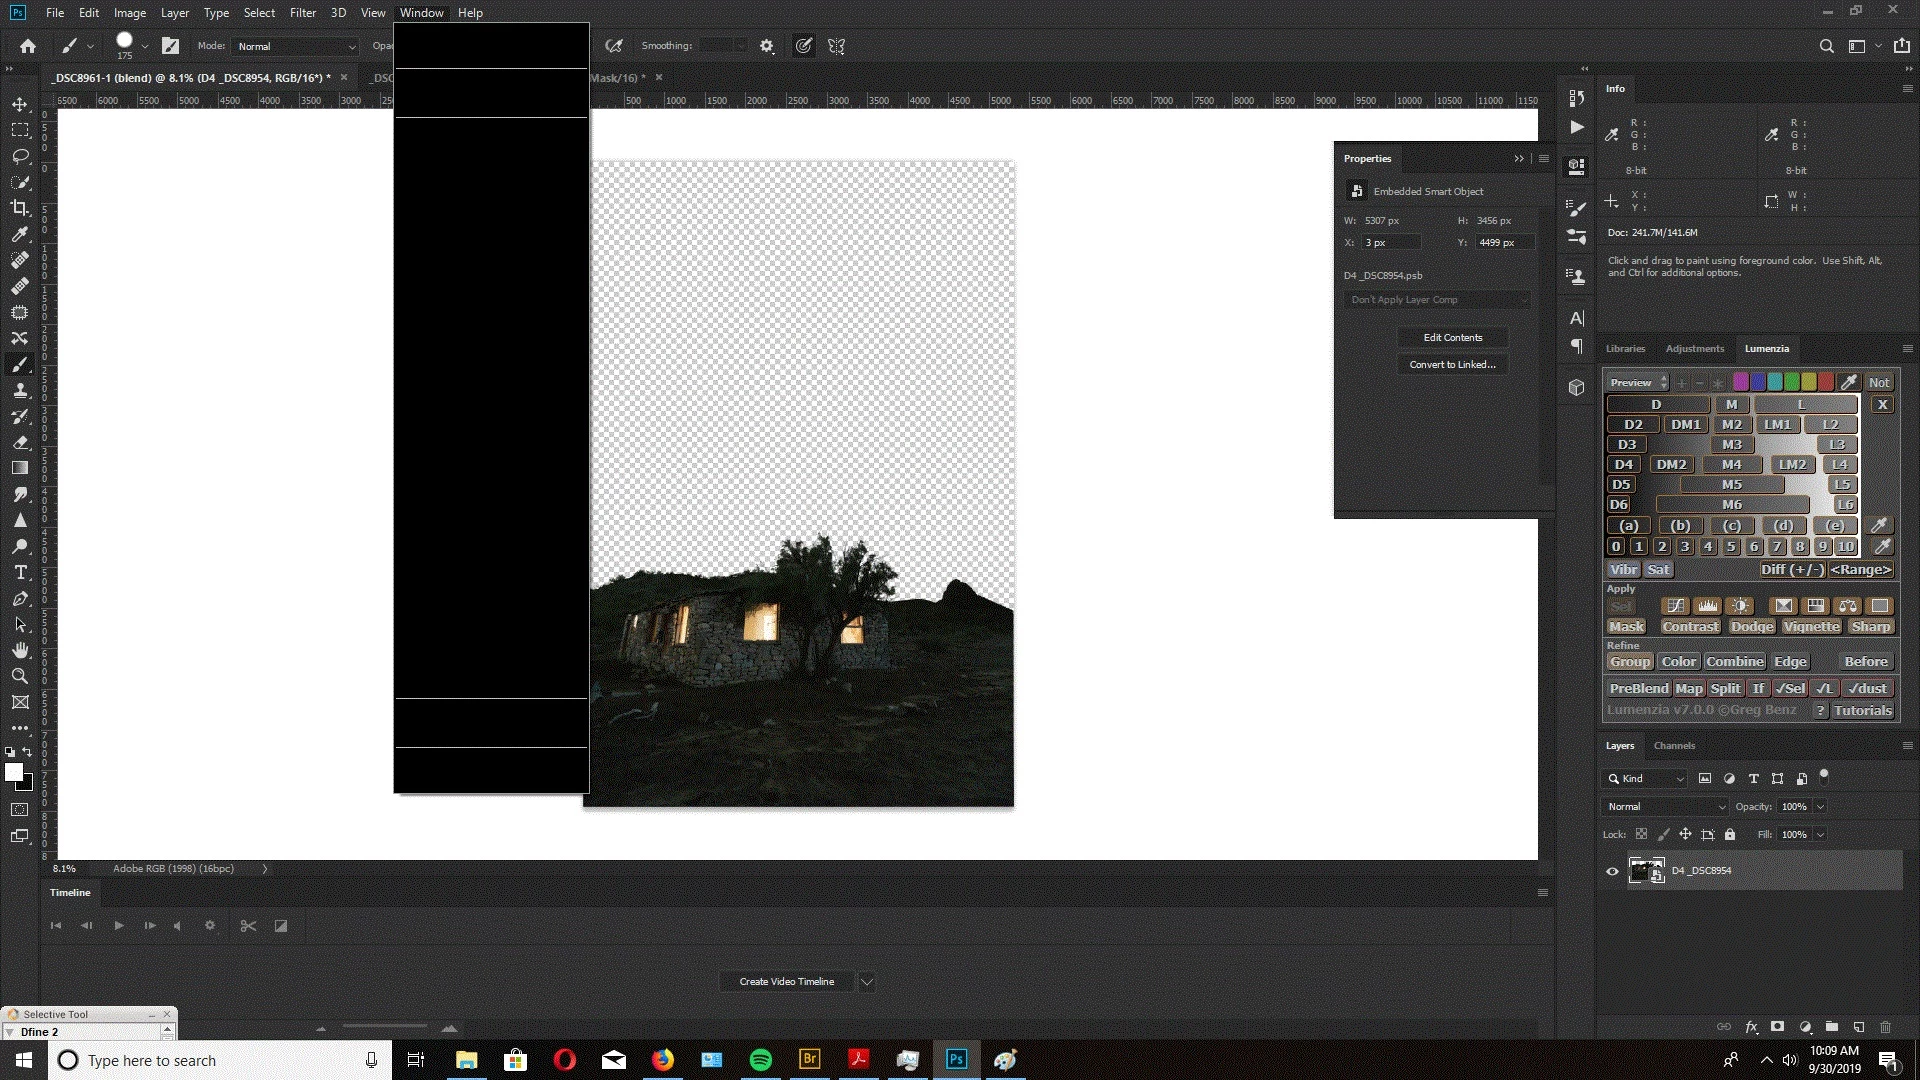
Task: Click the foreground color swatch
Action: coord(14,772)
